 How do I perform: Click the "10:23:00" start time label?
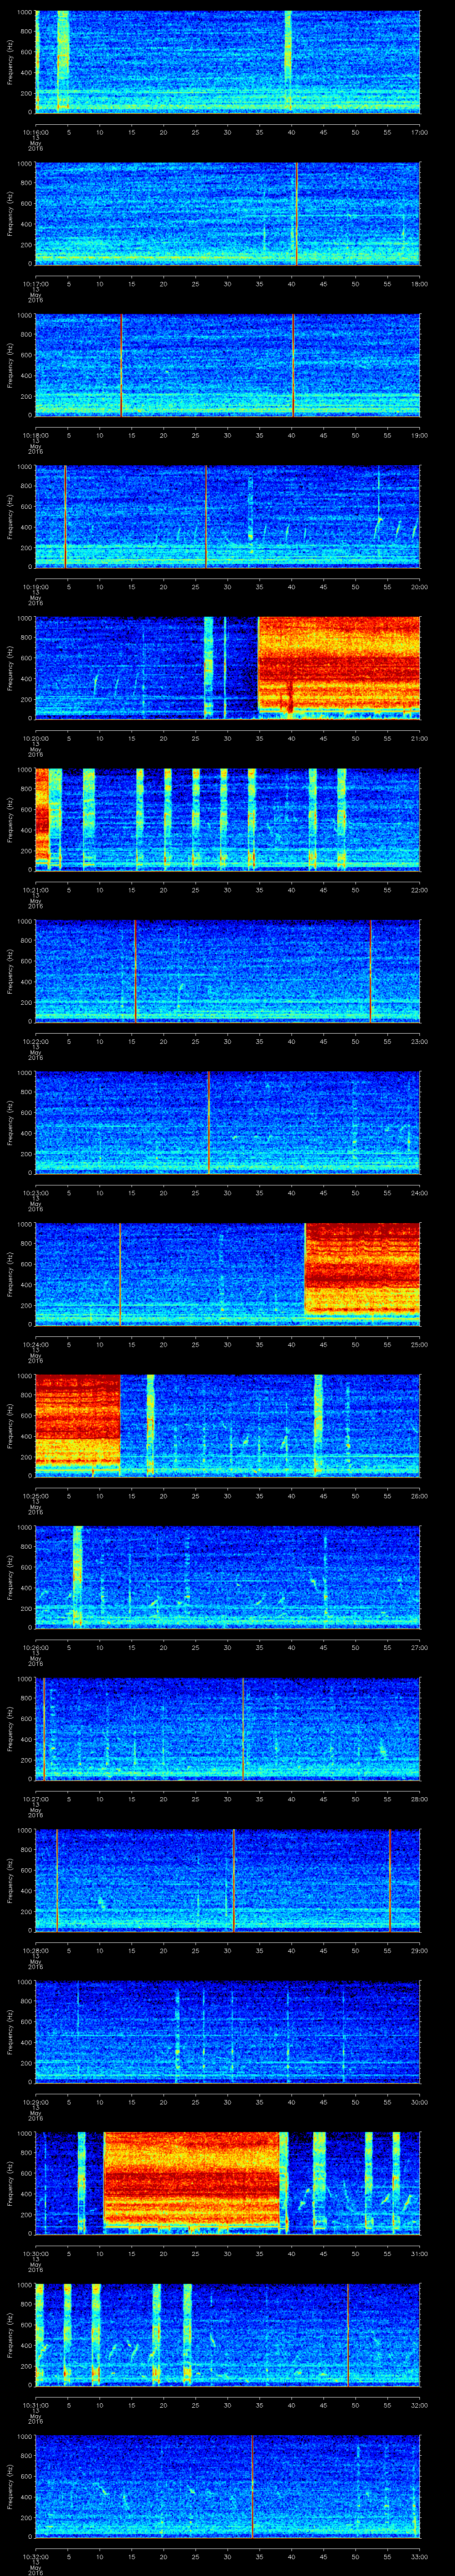tap(35, 1193)
